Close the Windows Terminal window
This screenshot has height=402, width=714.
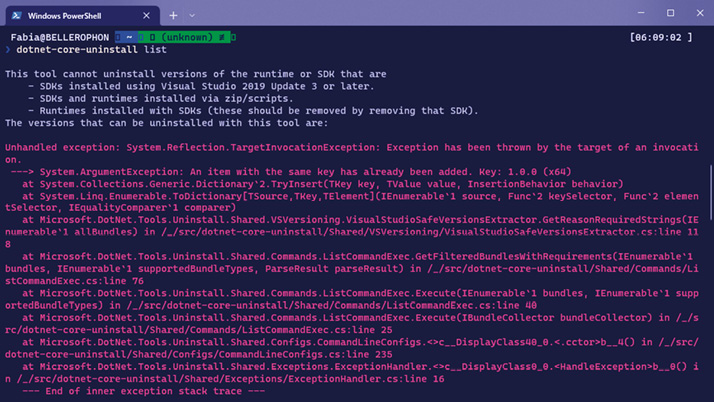coord(700,13)
